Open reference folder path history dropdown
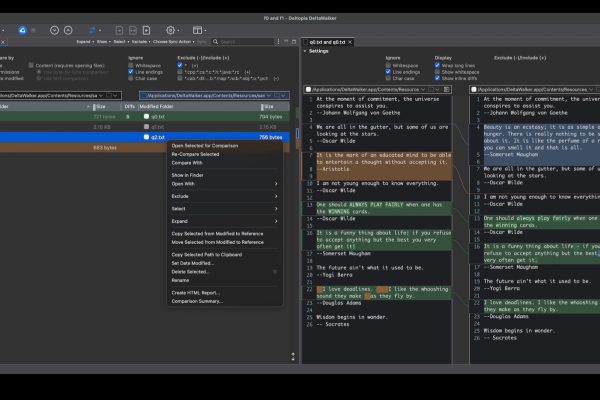The height and width of the screenshot is (400, 600). click(101, 95)
